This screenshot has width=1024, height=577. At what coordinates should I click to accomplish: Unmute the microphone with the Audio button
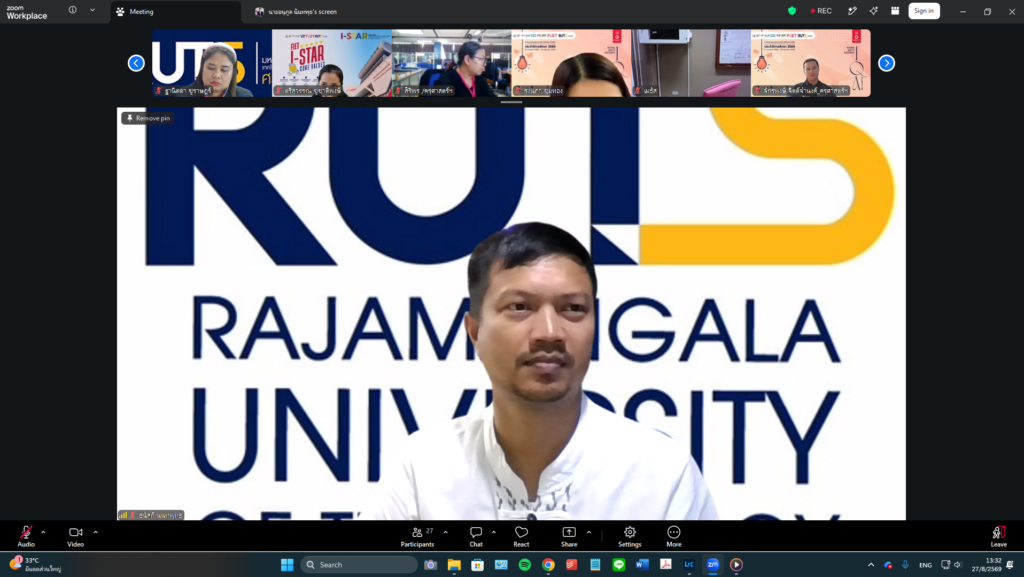pyautogui.click(x=26, y=536)
